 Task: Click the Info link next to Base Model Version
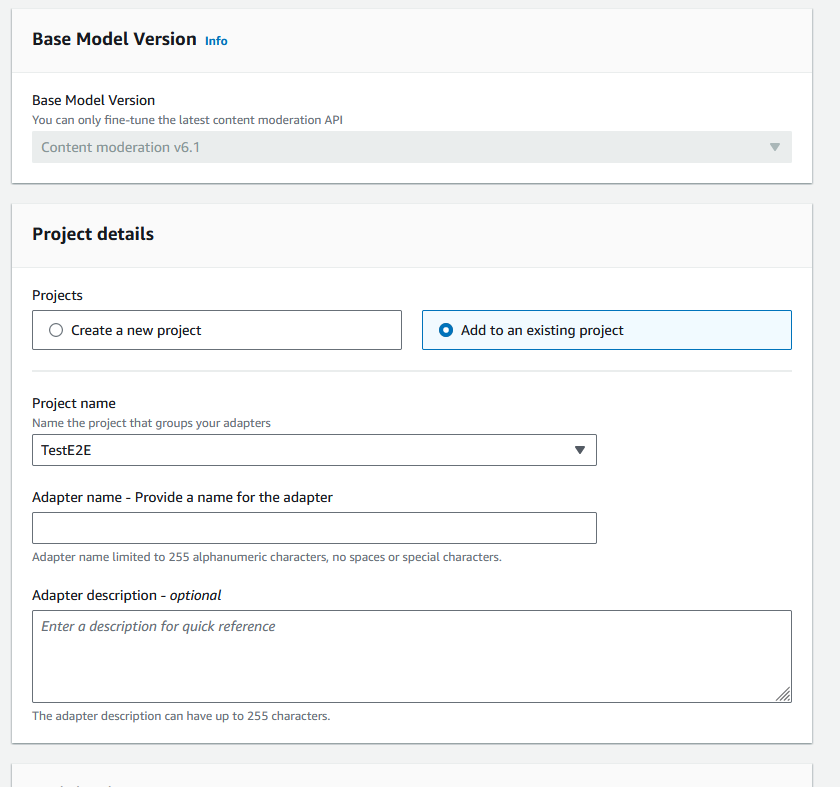216,41
